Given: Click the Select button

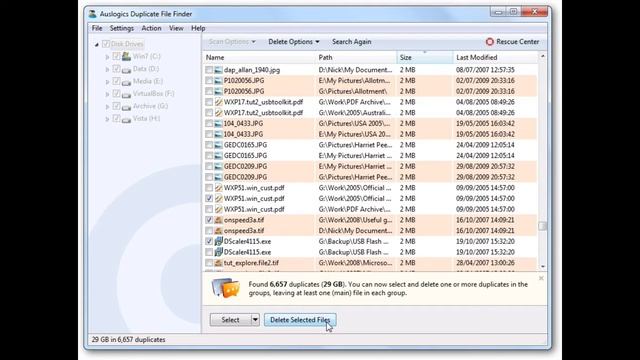Looking at the screenshot, I should tap(230, 320).
